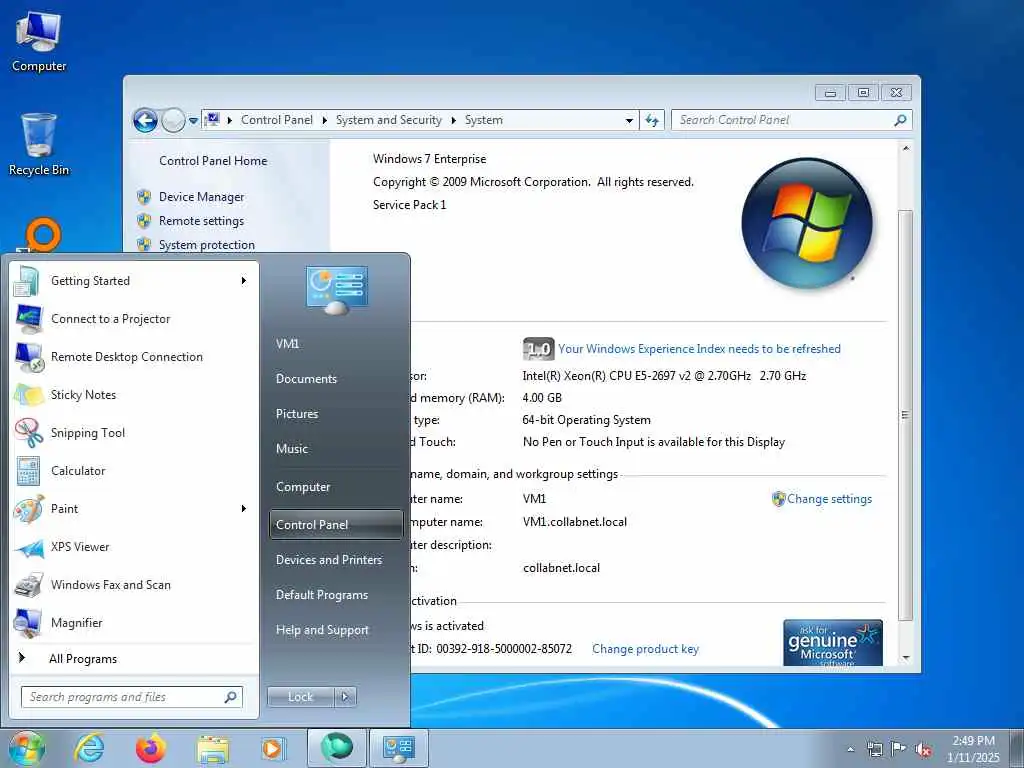Click the VM1 user folder in Start menu
1024x768 pixels.
pyautogui.click(x=287, y=344)
